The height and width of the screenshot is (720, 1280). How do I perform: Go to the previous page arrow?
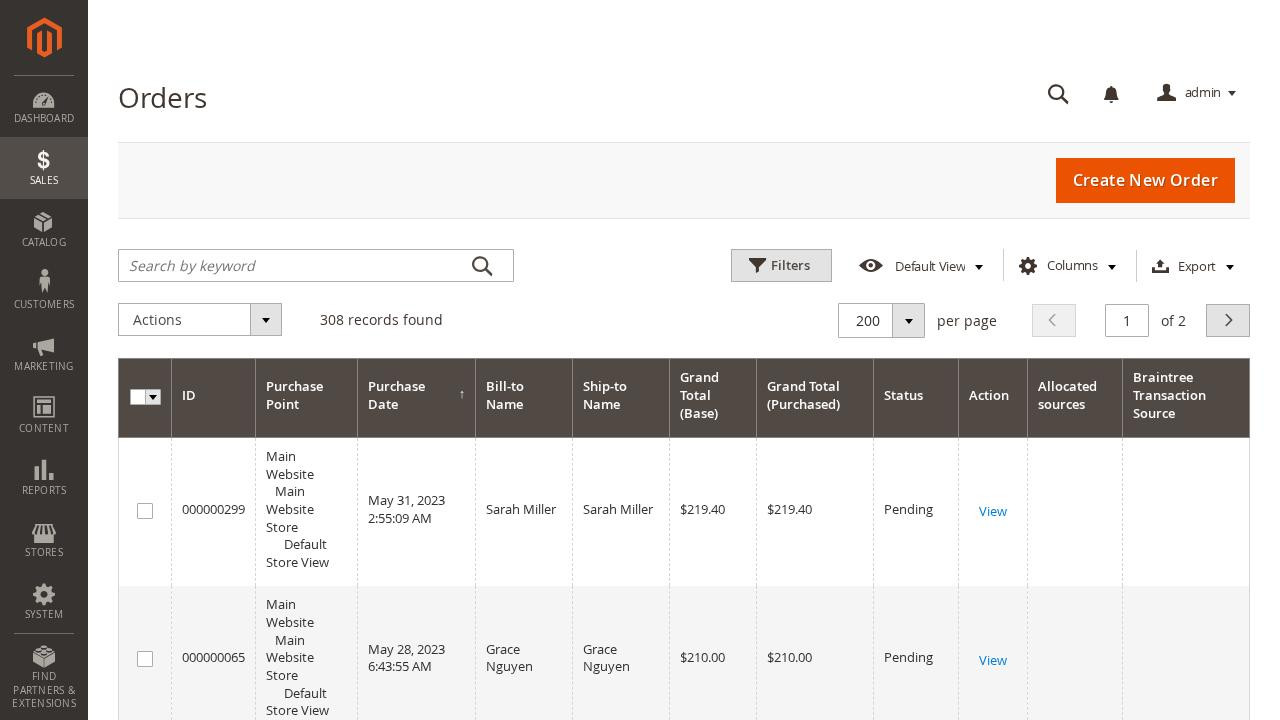[x=1054, y=321]
